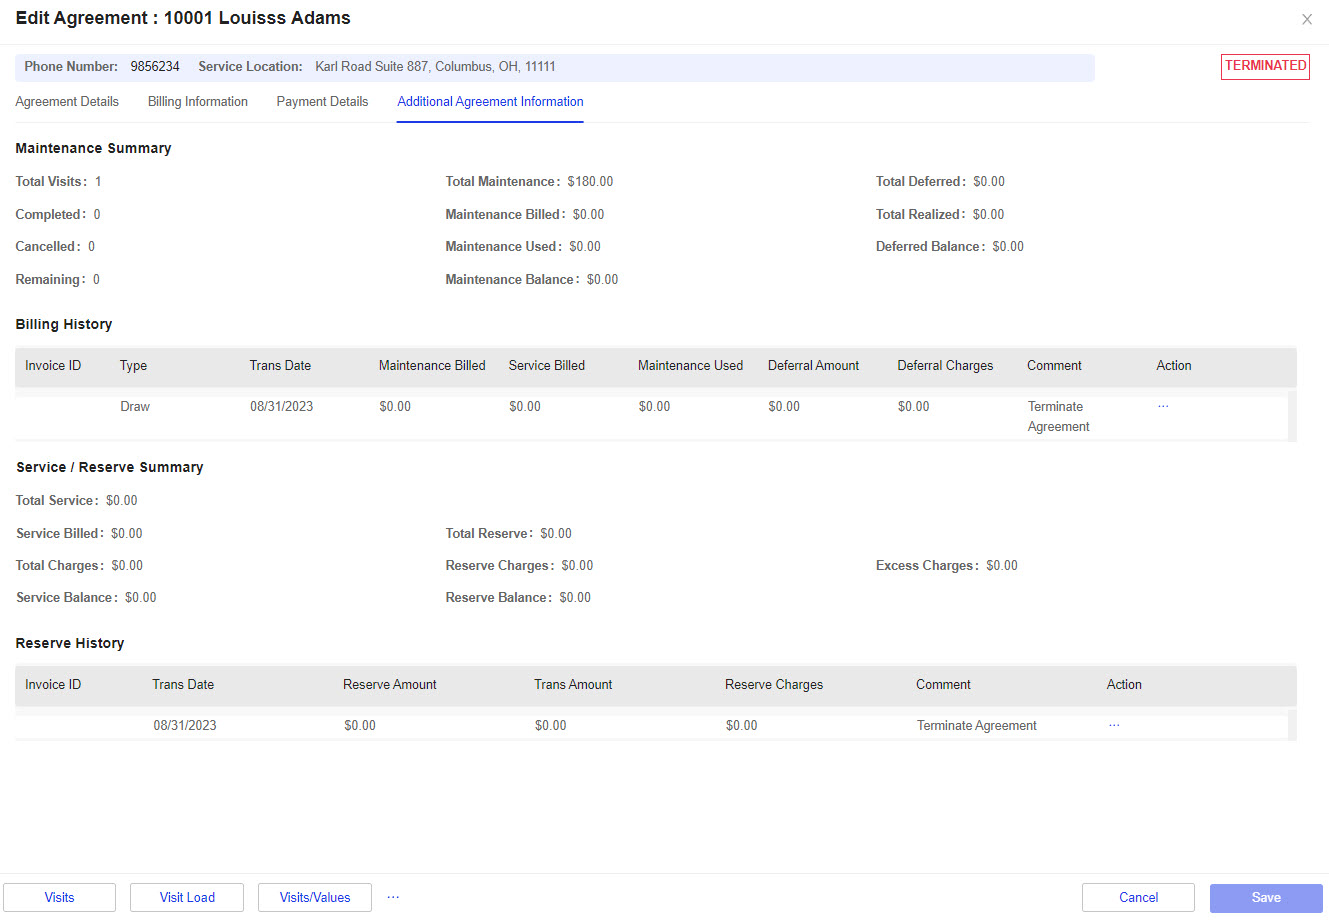Cancel the agreement edits
This screenshot has width=1329, height=923.
point(1138,897)
